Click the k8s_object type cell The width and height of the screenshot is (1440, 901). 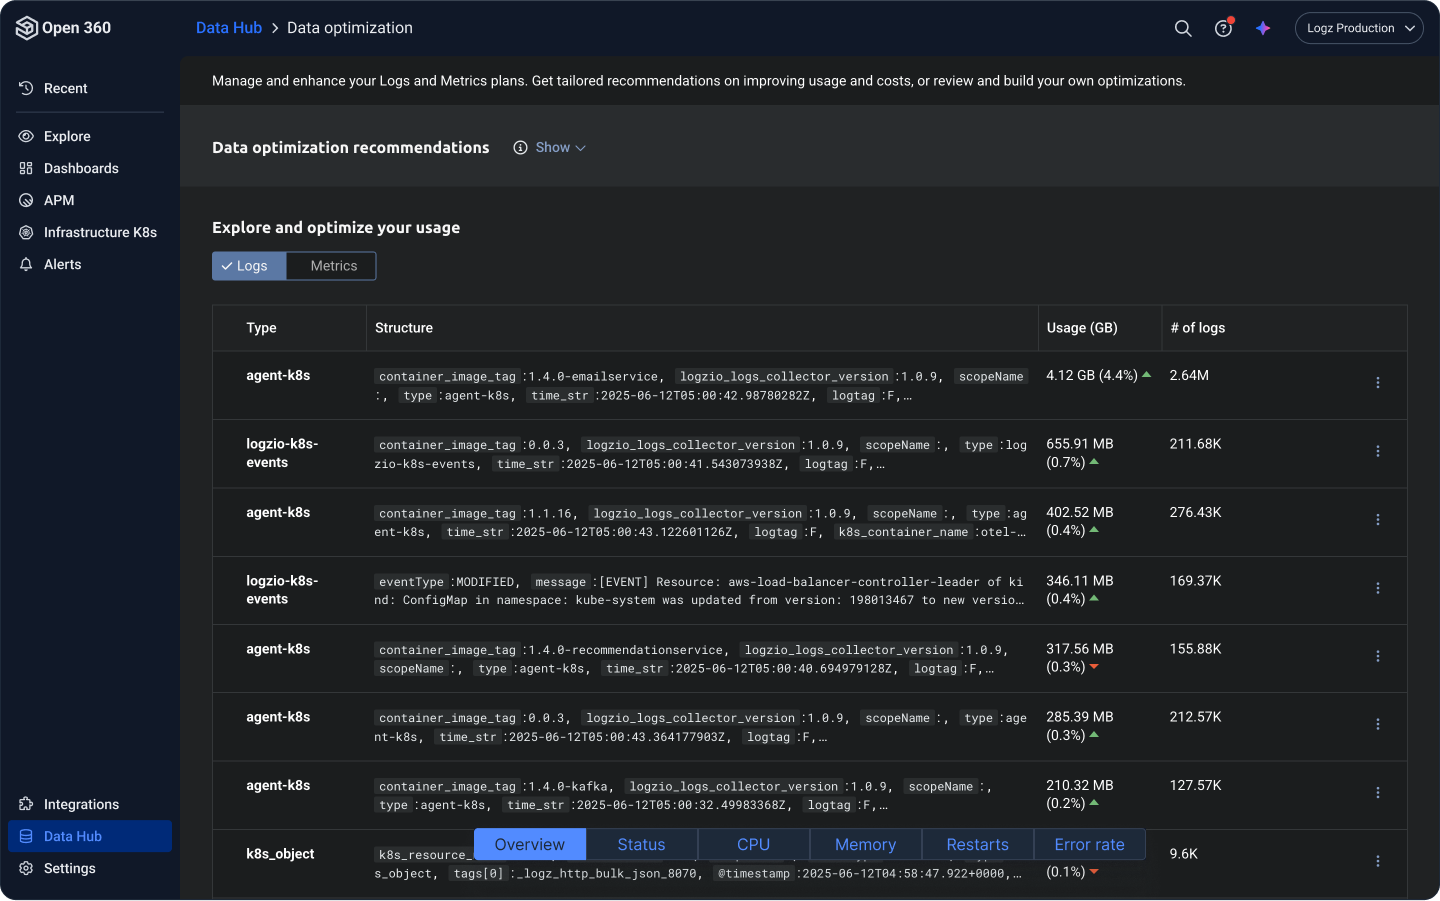(x=280, y=854)
